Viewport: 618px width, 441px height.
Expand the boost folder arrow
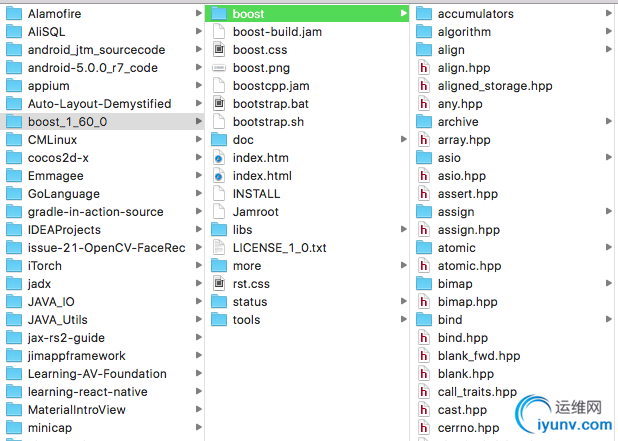click(404, 13)
